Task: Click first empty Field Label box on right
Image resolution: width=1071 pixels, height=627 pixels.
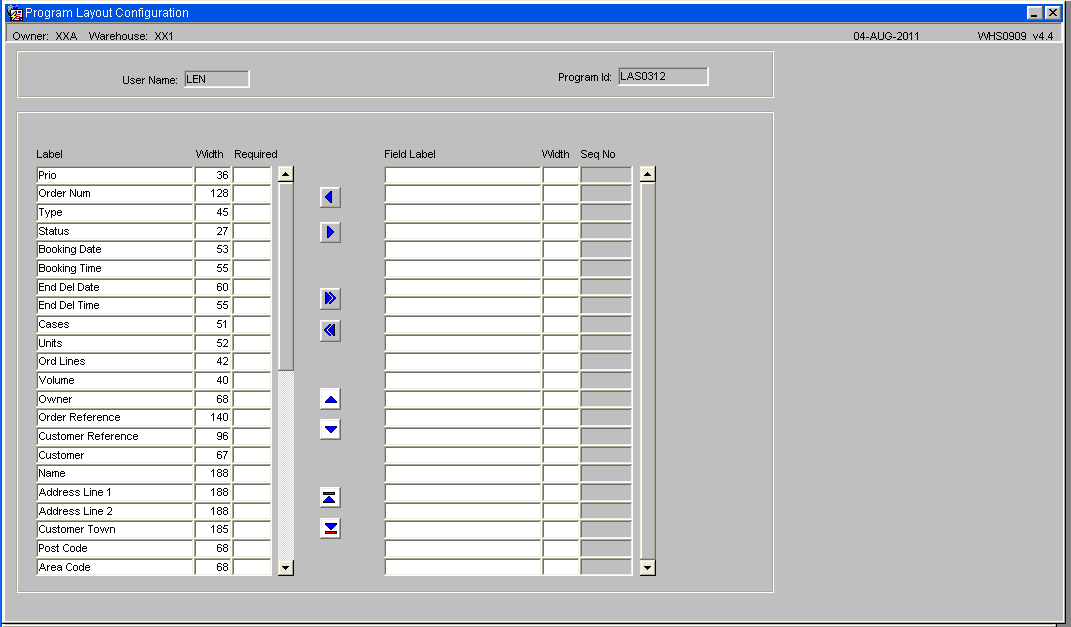Action: coord(463,175)
